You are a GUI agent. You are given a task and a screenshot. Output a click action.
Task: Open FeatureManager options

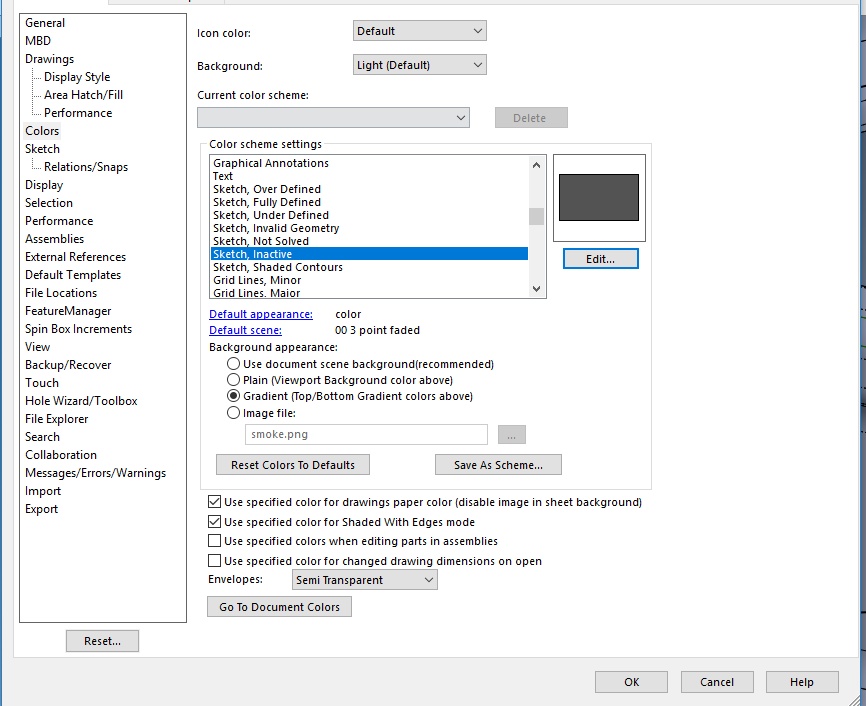(x=68, y=311)
